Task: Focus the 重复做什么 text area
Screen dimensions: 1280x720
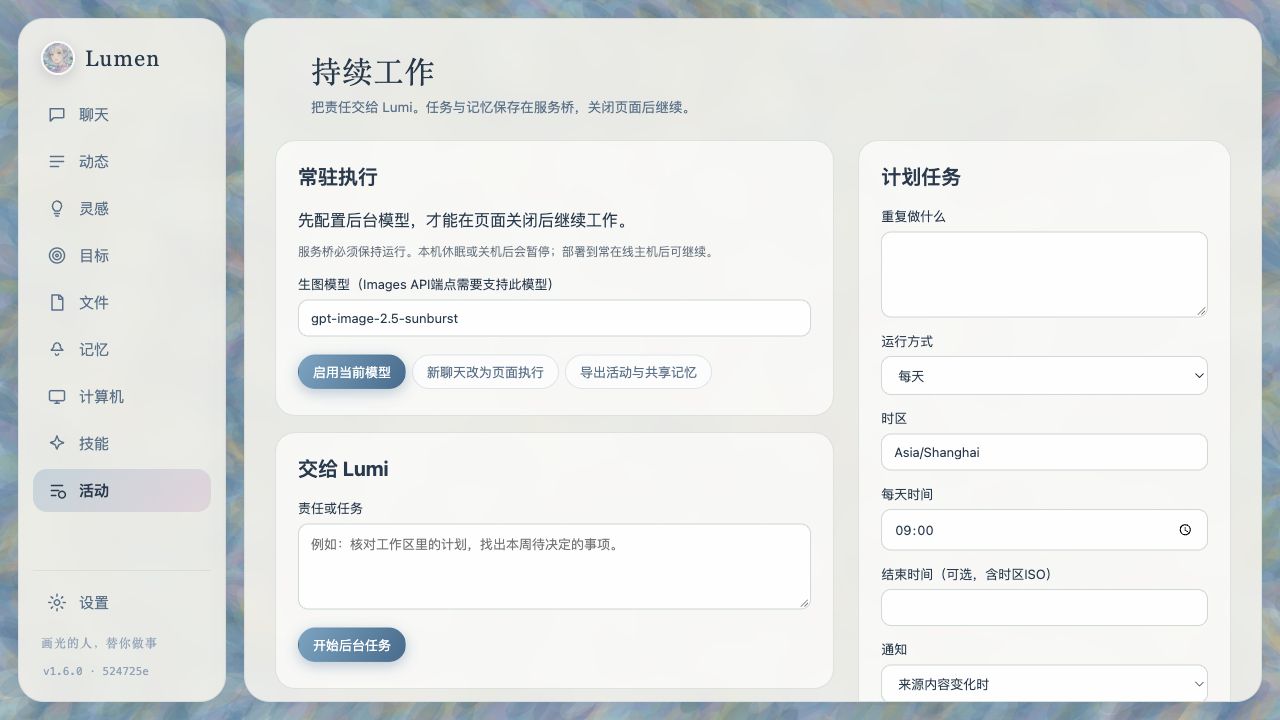Action: coord(1044,275)
